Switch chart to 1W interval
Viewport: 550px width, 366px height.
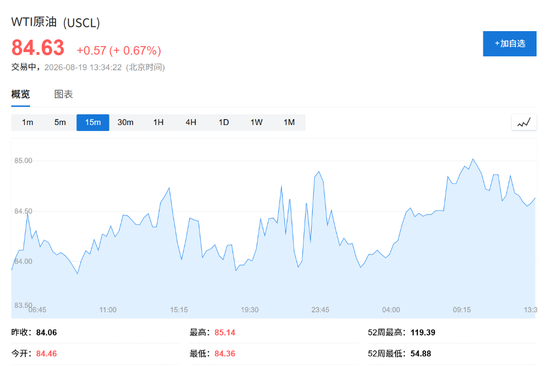256,122
